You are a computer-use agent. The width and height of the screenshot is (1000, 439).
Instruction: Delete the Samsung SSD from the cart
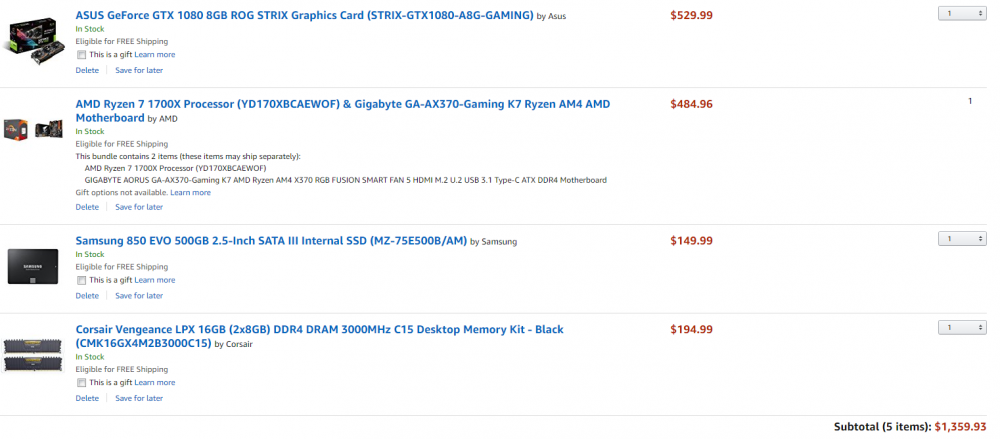click(x=87, y=296)
